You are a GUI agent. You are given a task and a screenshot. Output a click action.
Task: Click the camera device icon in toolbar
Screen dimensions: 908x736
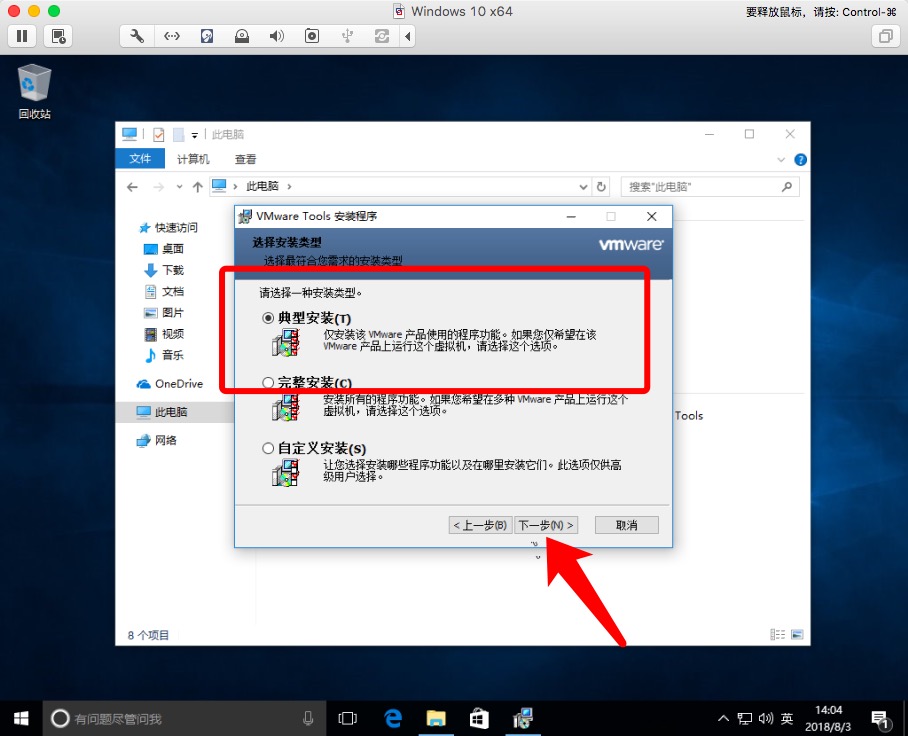312,36
